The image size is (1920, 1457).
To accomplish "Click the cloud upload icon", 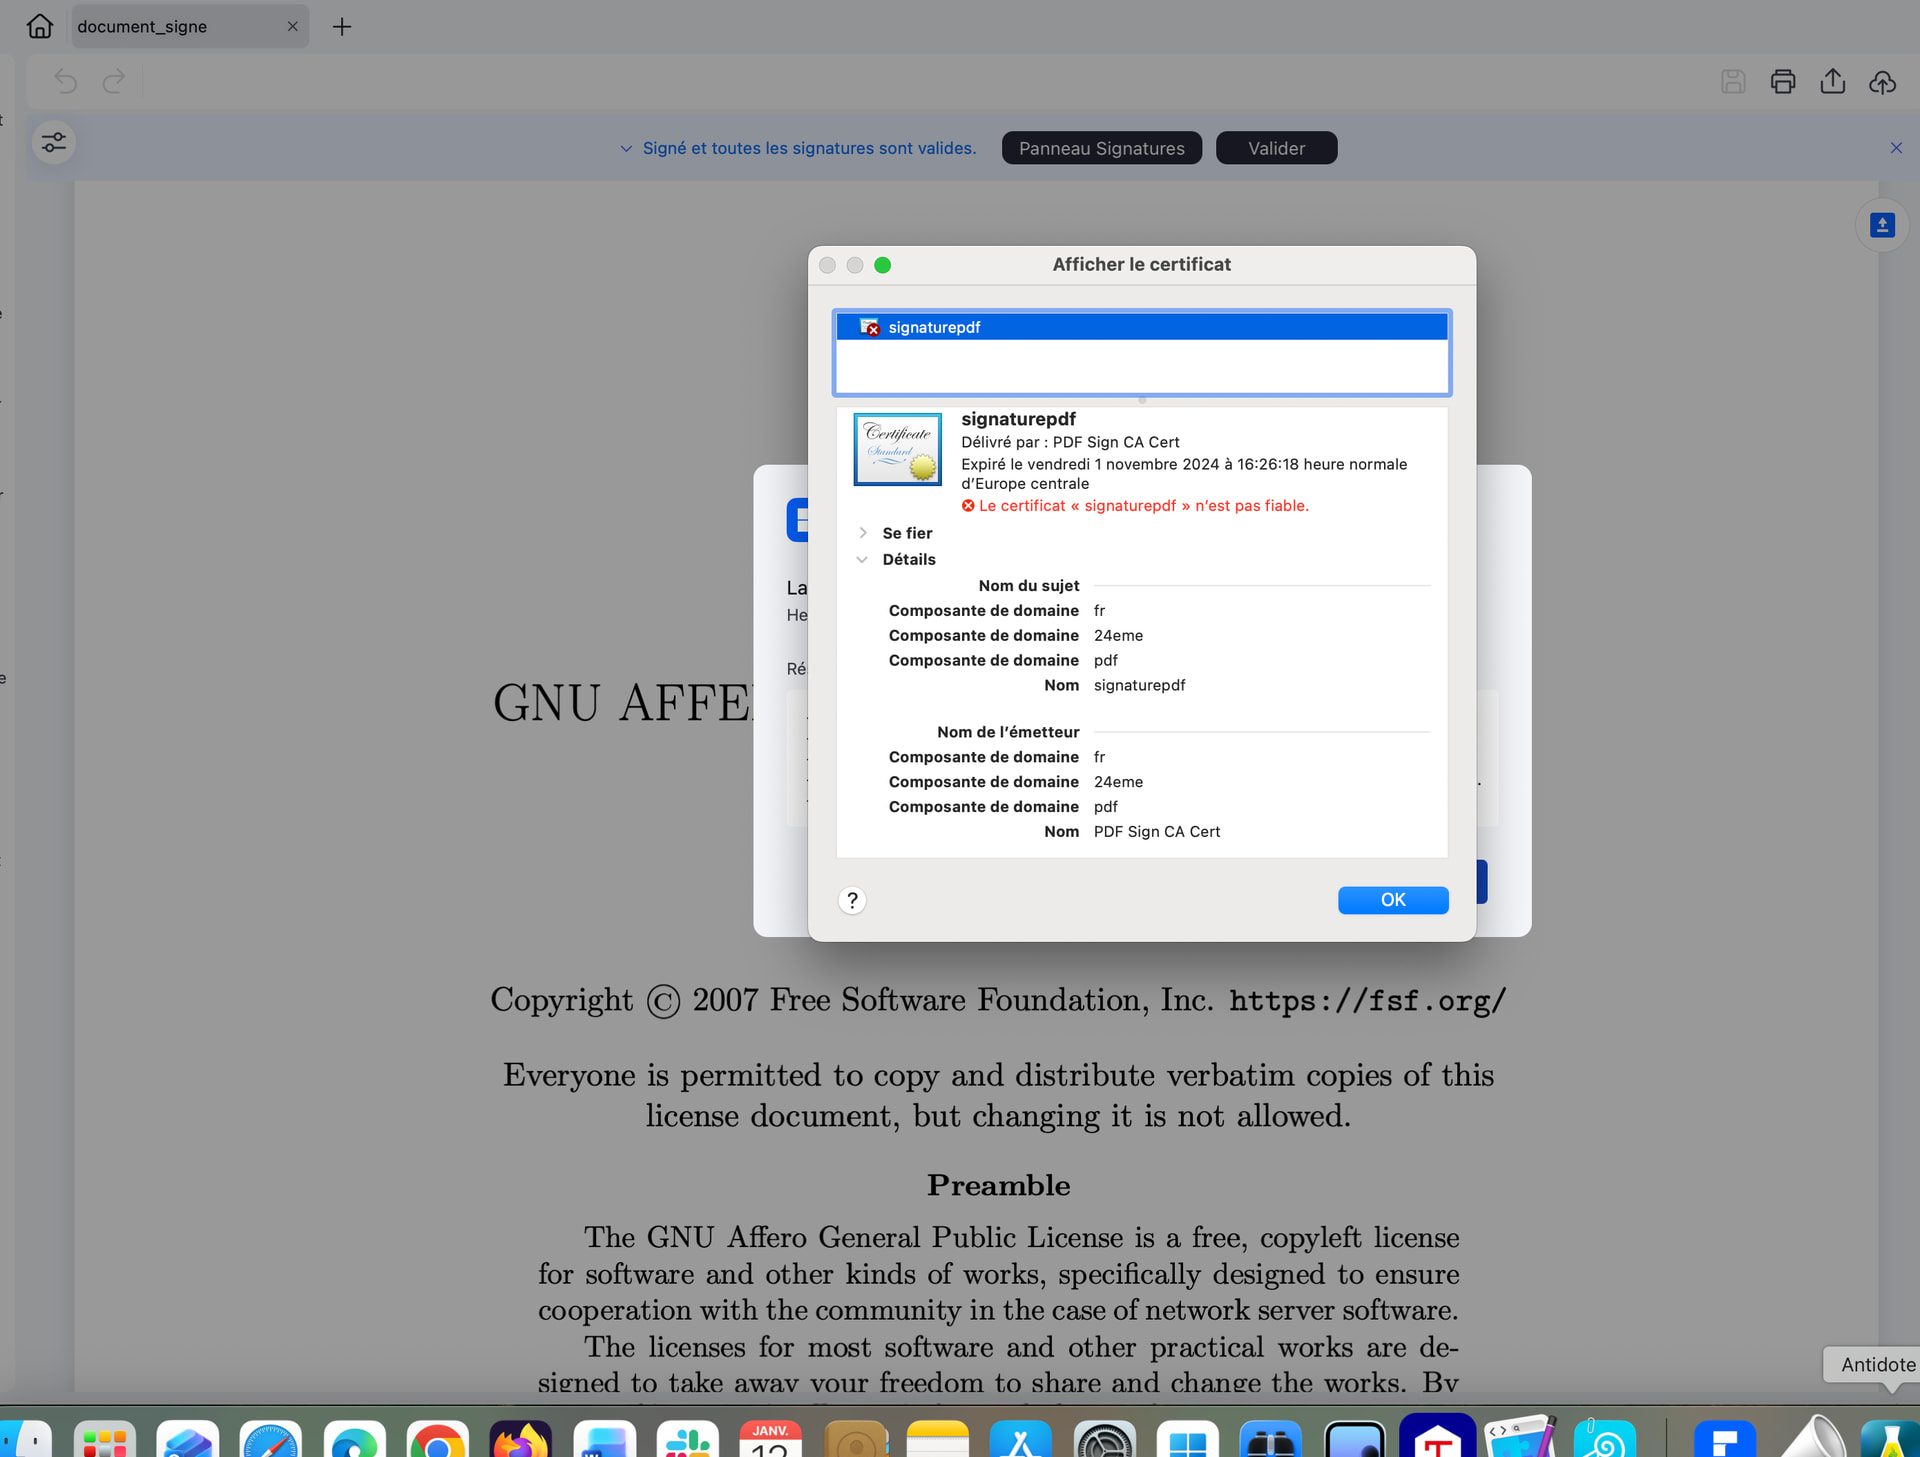I will [1882, 81].
